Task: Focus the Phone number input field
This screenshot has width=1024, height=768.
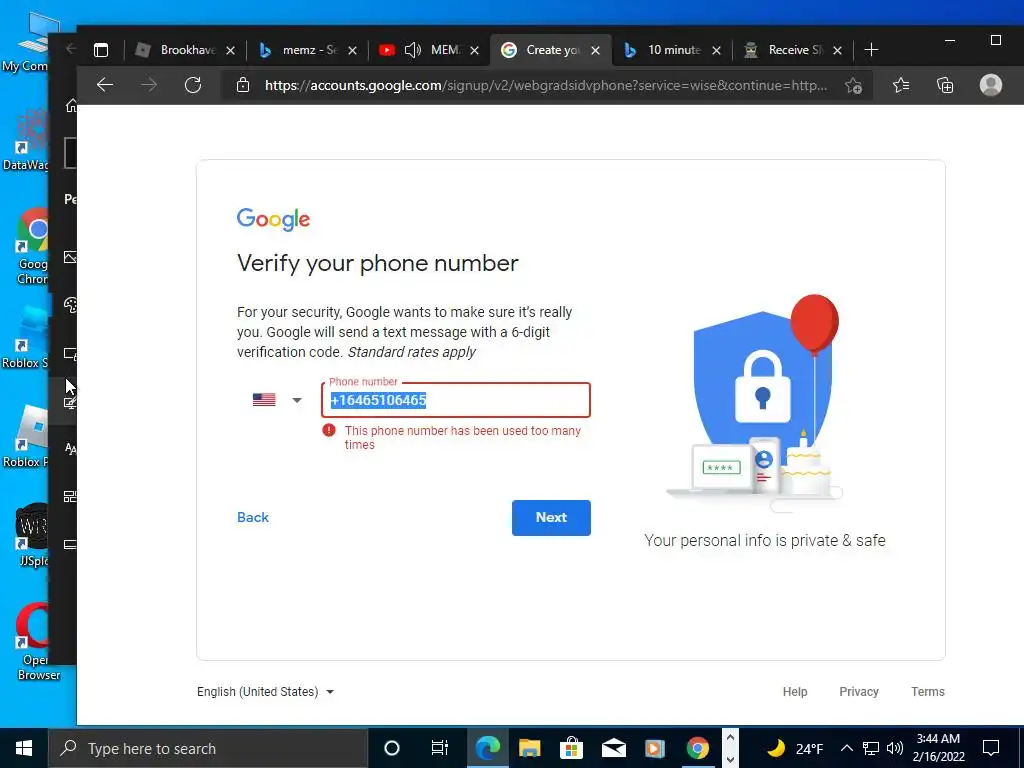Action: pos(456,400)
